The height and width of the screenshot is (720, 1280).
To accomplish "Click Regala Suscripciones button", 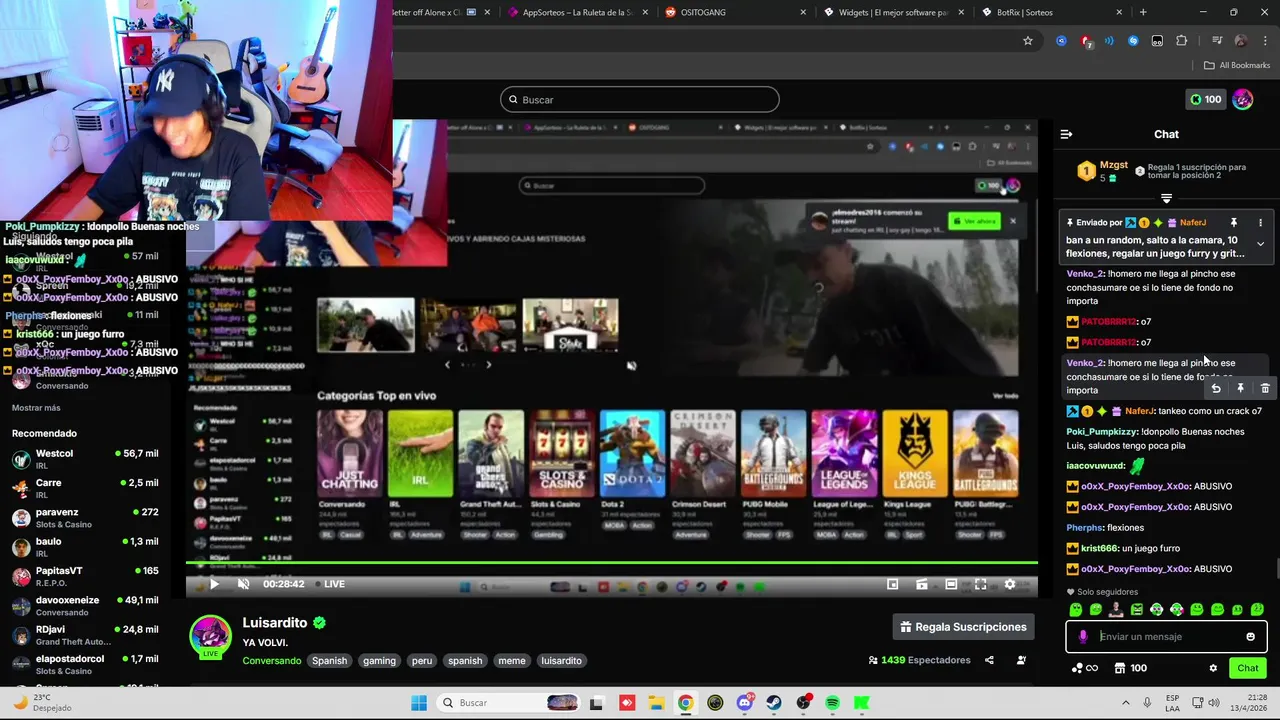I will click(x=964, y=627).
